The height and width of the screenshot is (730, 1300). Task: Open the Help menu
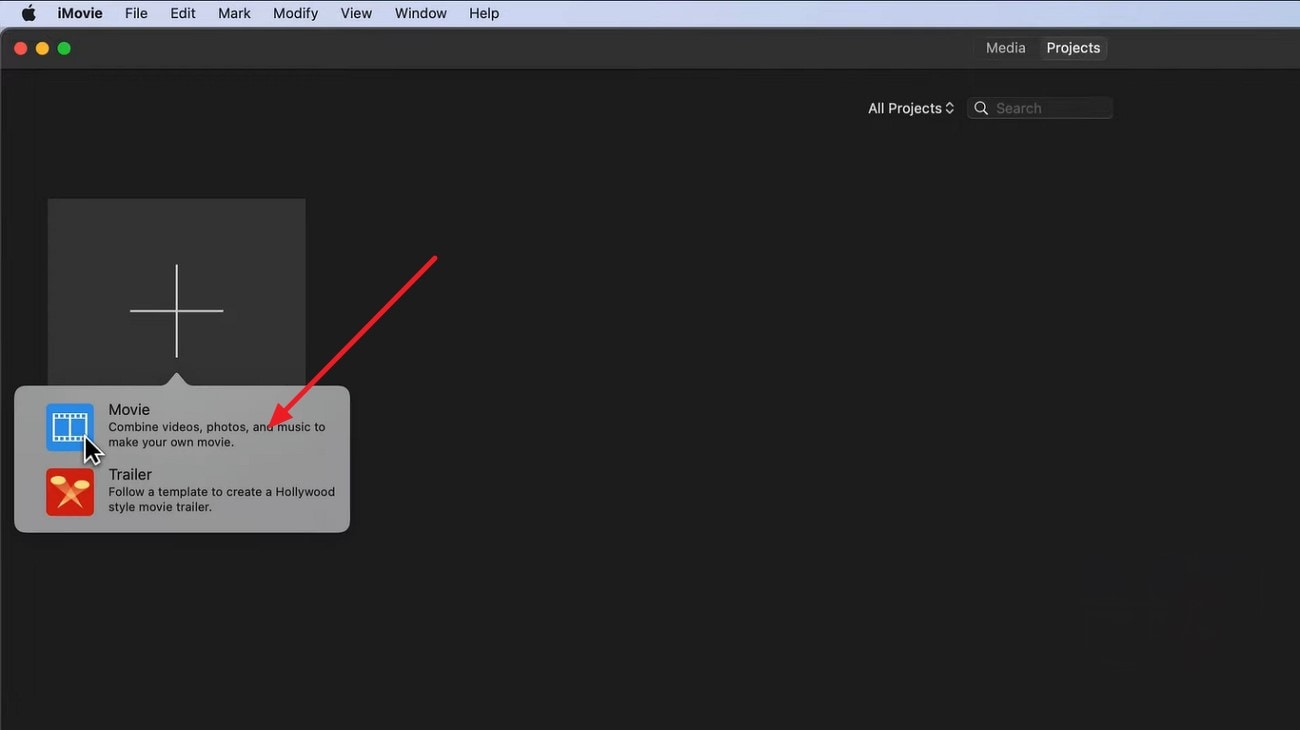click(x=484, y=13)
